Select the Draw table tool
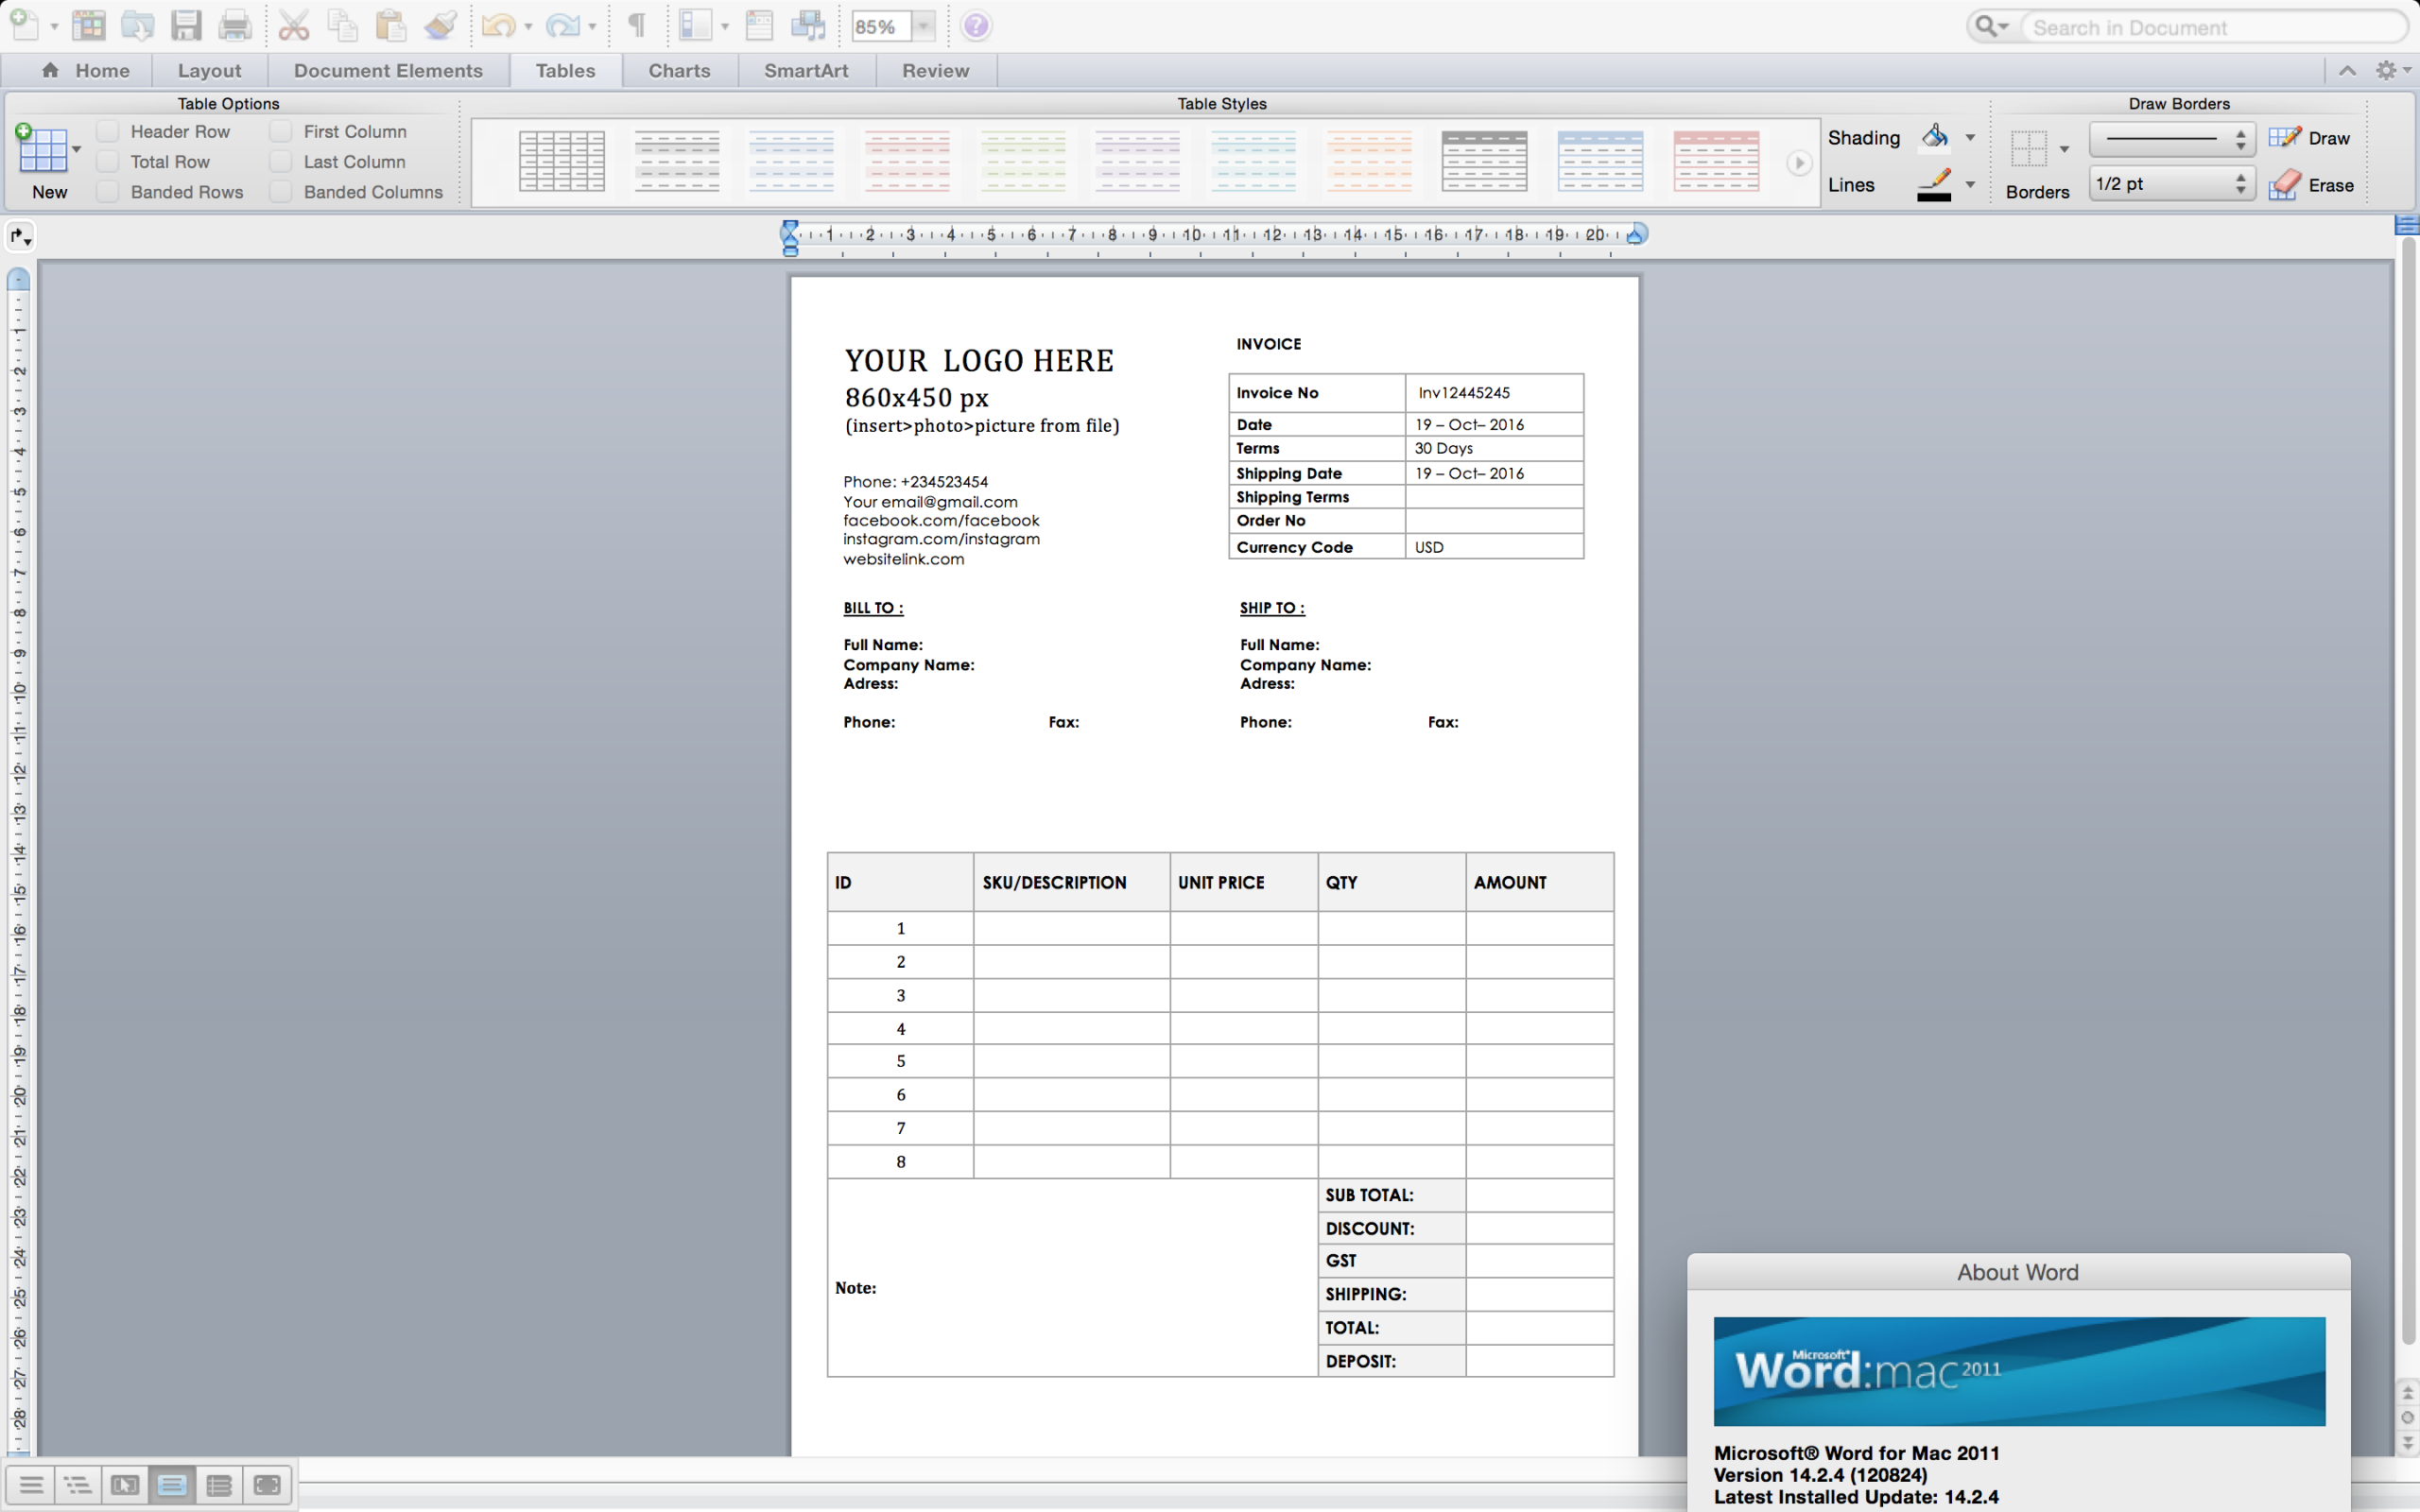 click(x=2309, y=138)
